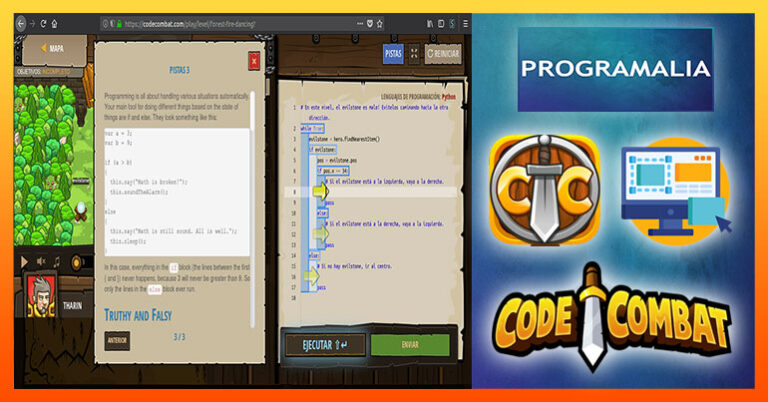The width and height of the screenshot is (768, 402).
Task: Bookmark this page with the star icon
Action: [380, 24]
